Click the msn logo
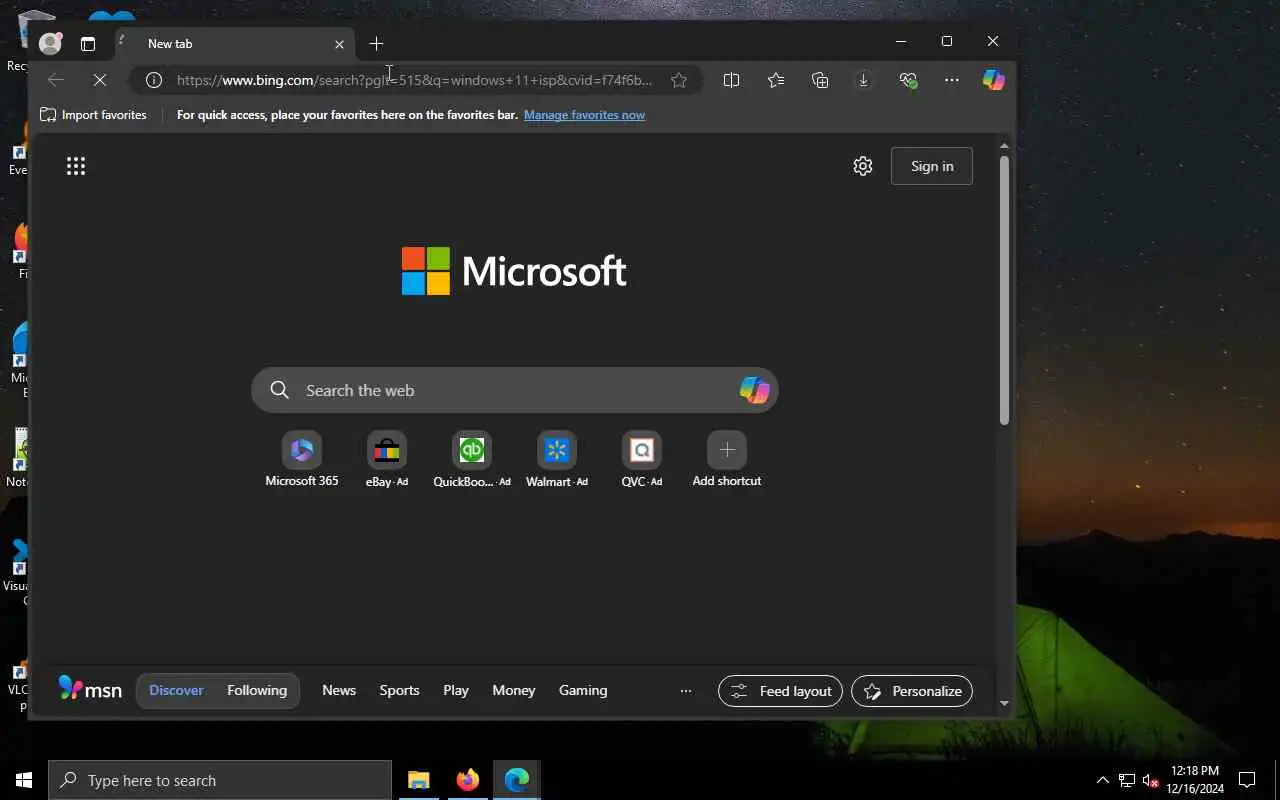This screenshot has height=800, width=1280. point(90,690)
